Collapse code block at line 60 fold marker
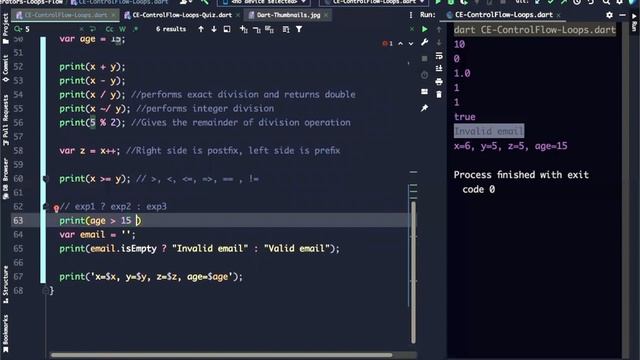This screenshot has width=640, height=360. click(46, 178)
